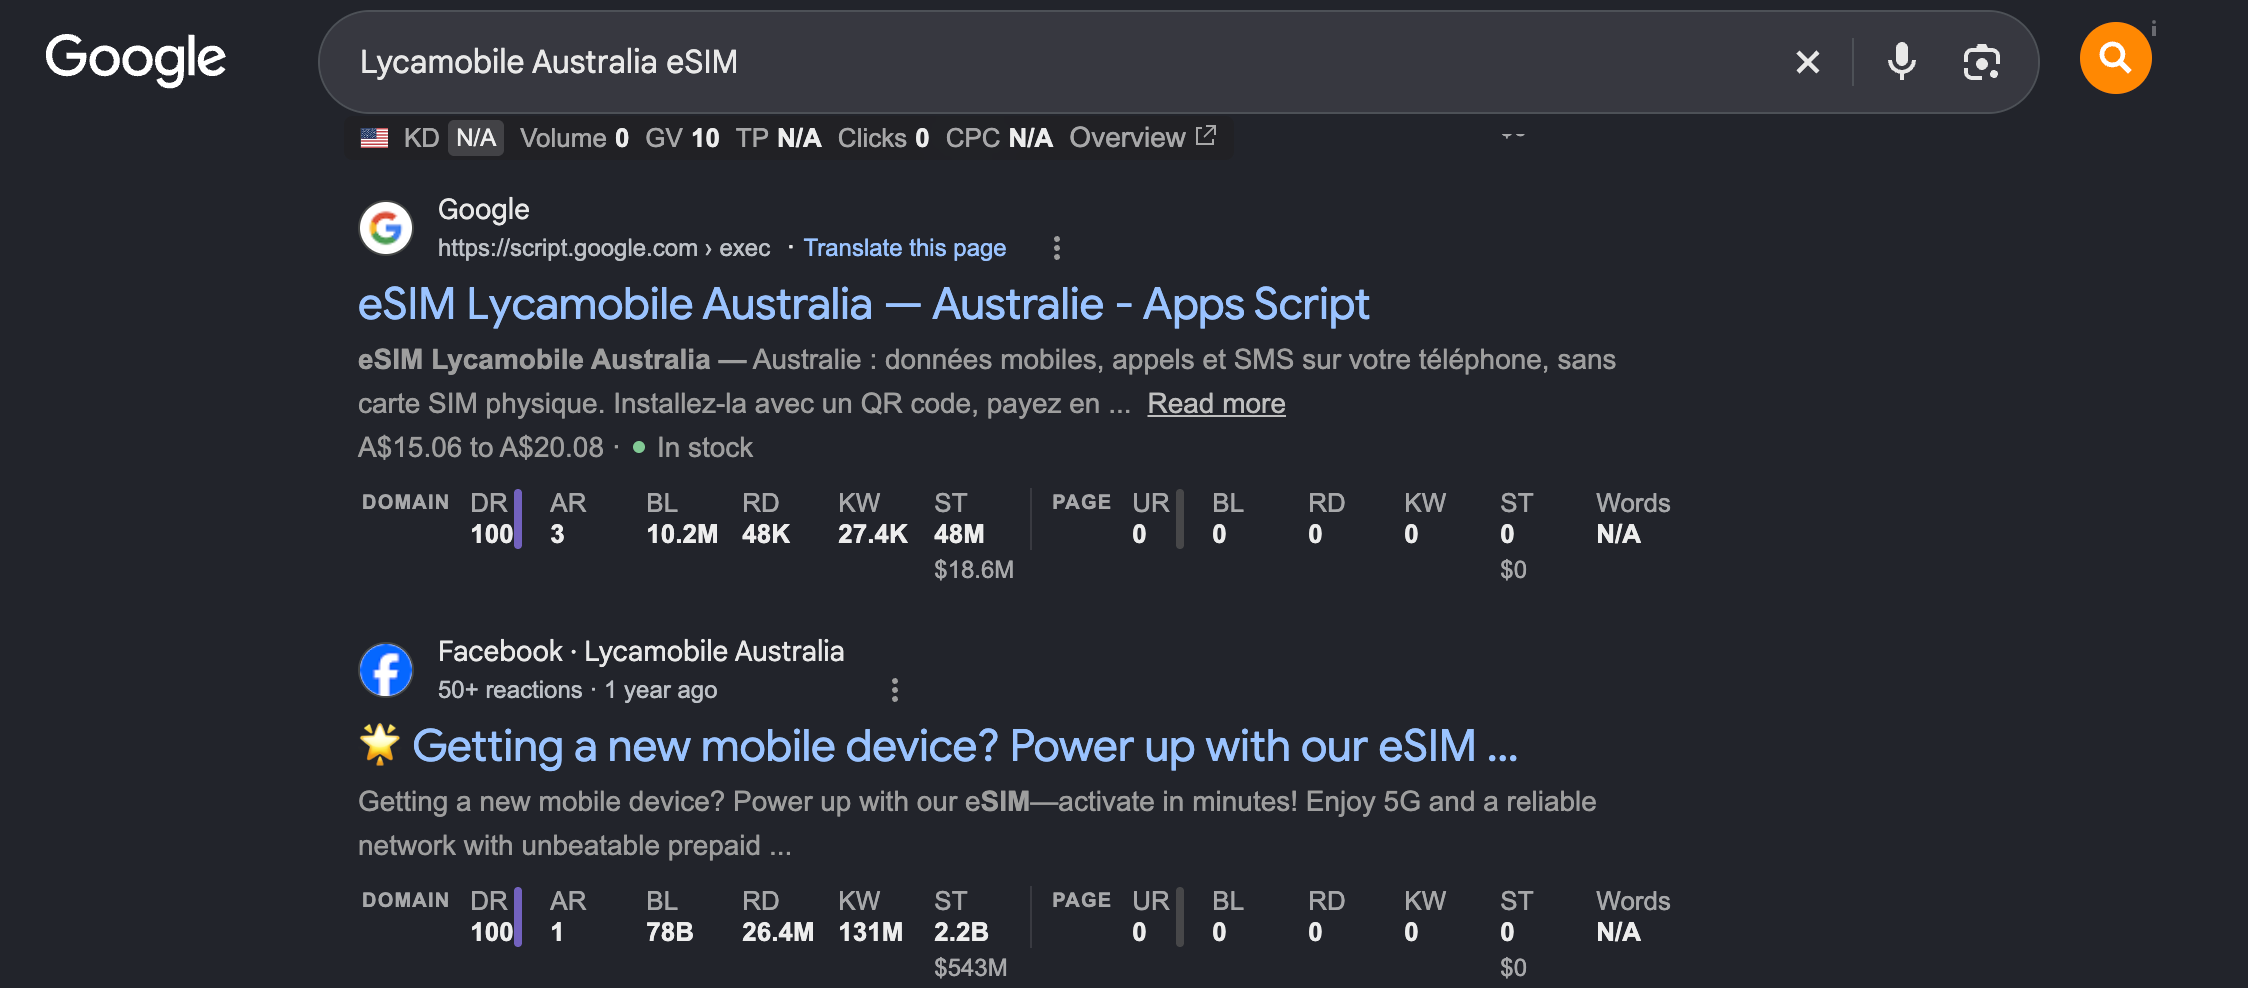Click Read more in first result snippet
2248x988 pixels.
(x=1216, y=403)
